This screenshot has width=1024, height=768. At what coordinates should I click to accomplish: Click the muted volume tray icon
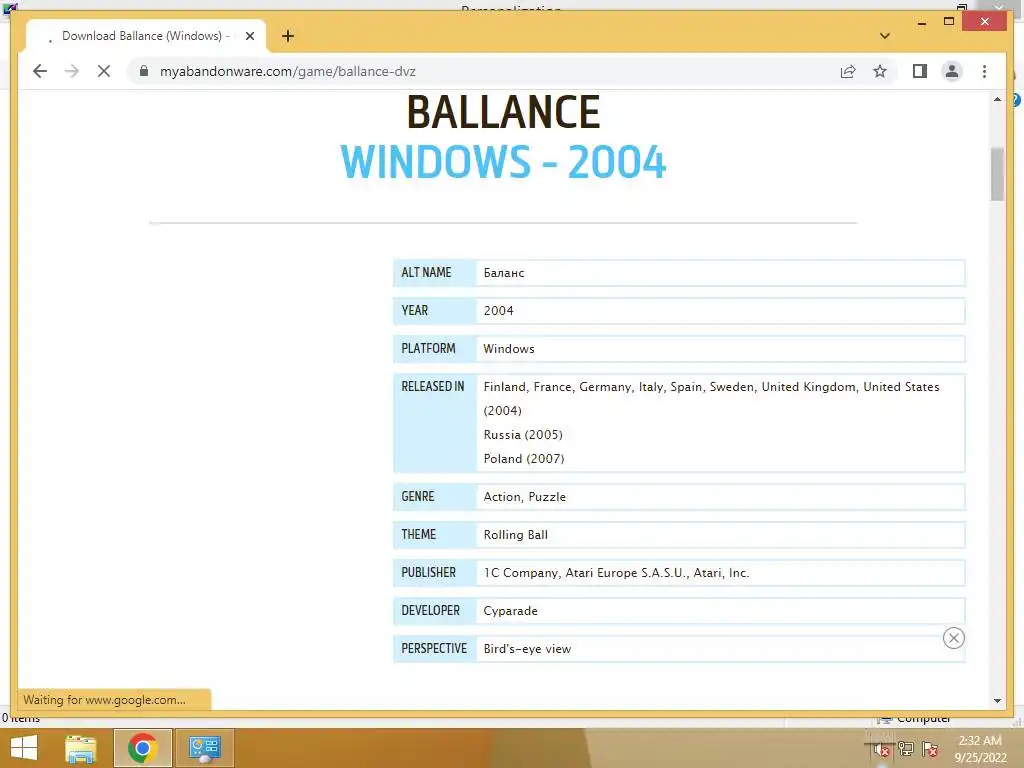tap(881, 749)
